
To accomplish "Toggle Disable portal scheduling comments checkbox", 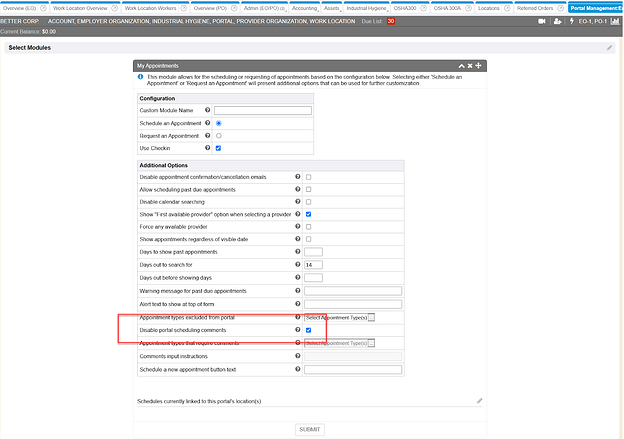I will coord(309,330).
